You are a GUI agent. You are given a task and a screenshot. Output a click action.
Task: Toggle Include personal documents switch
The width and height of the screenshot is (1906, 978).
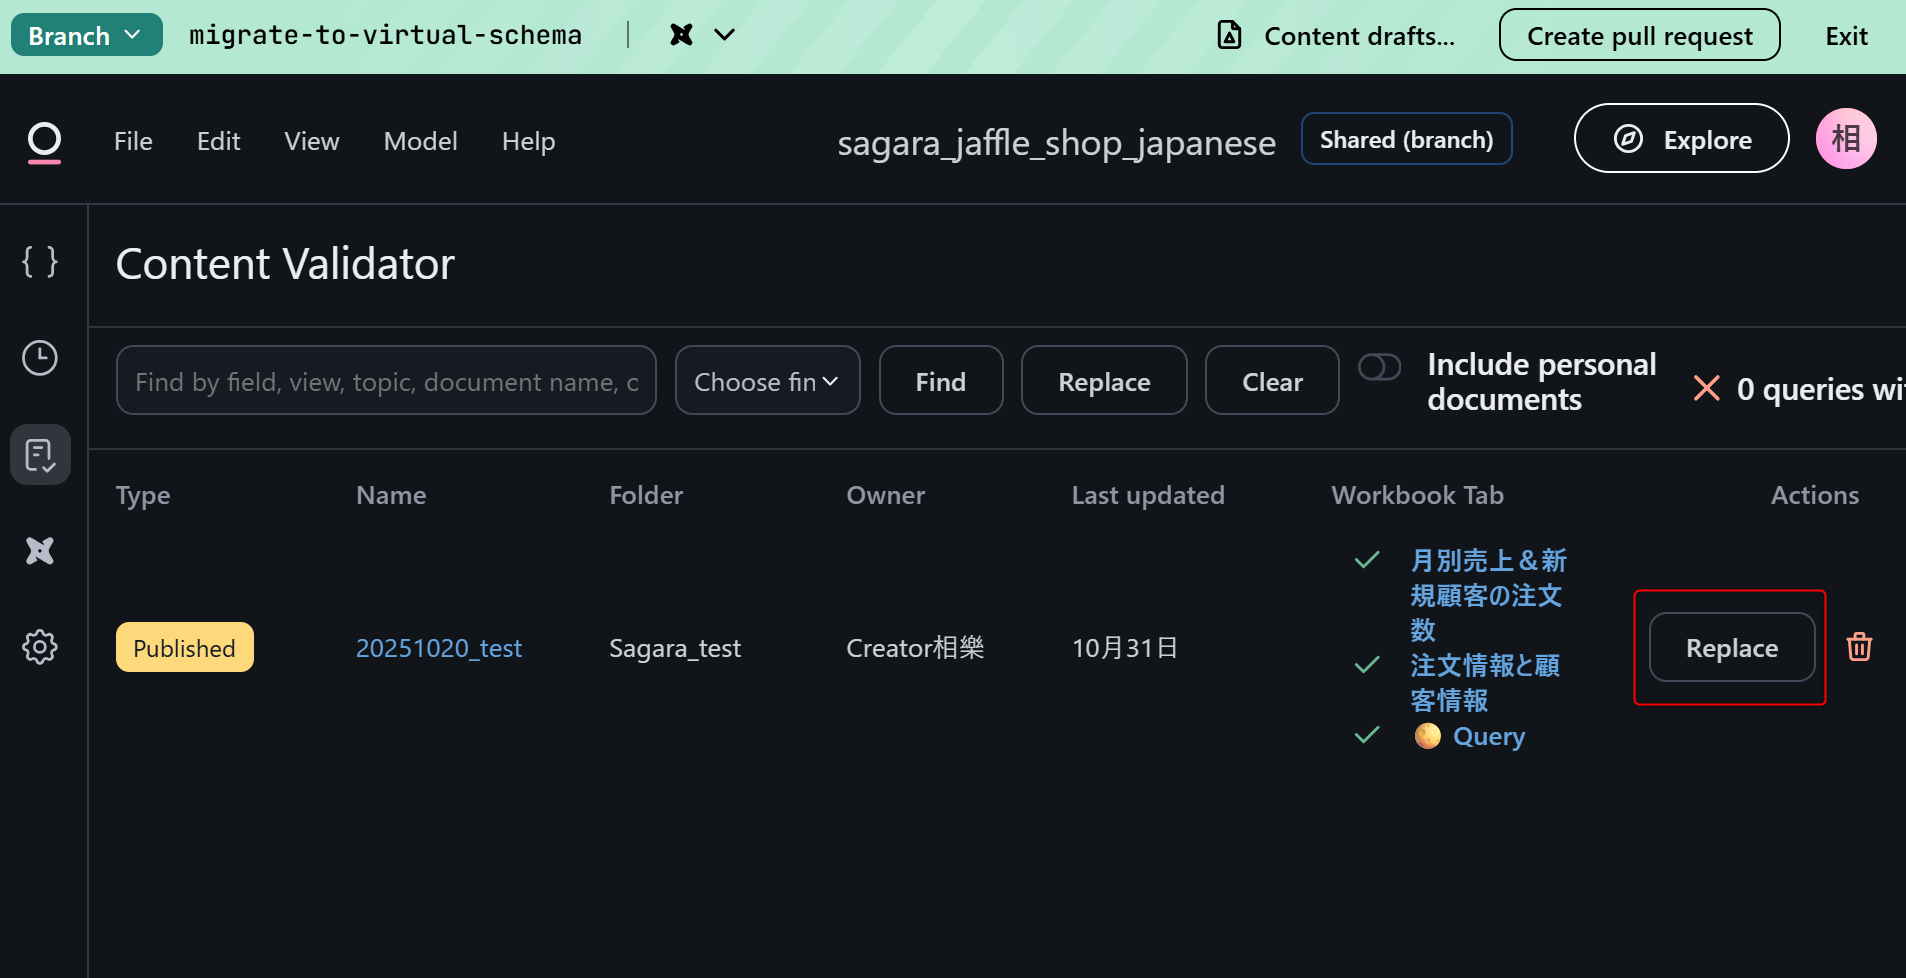pos(1379,367)
